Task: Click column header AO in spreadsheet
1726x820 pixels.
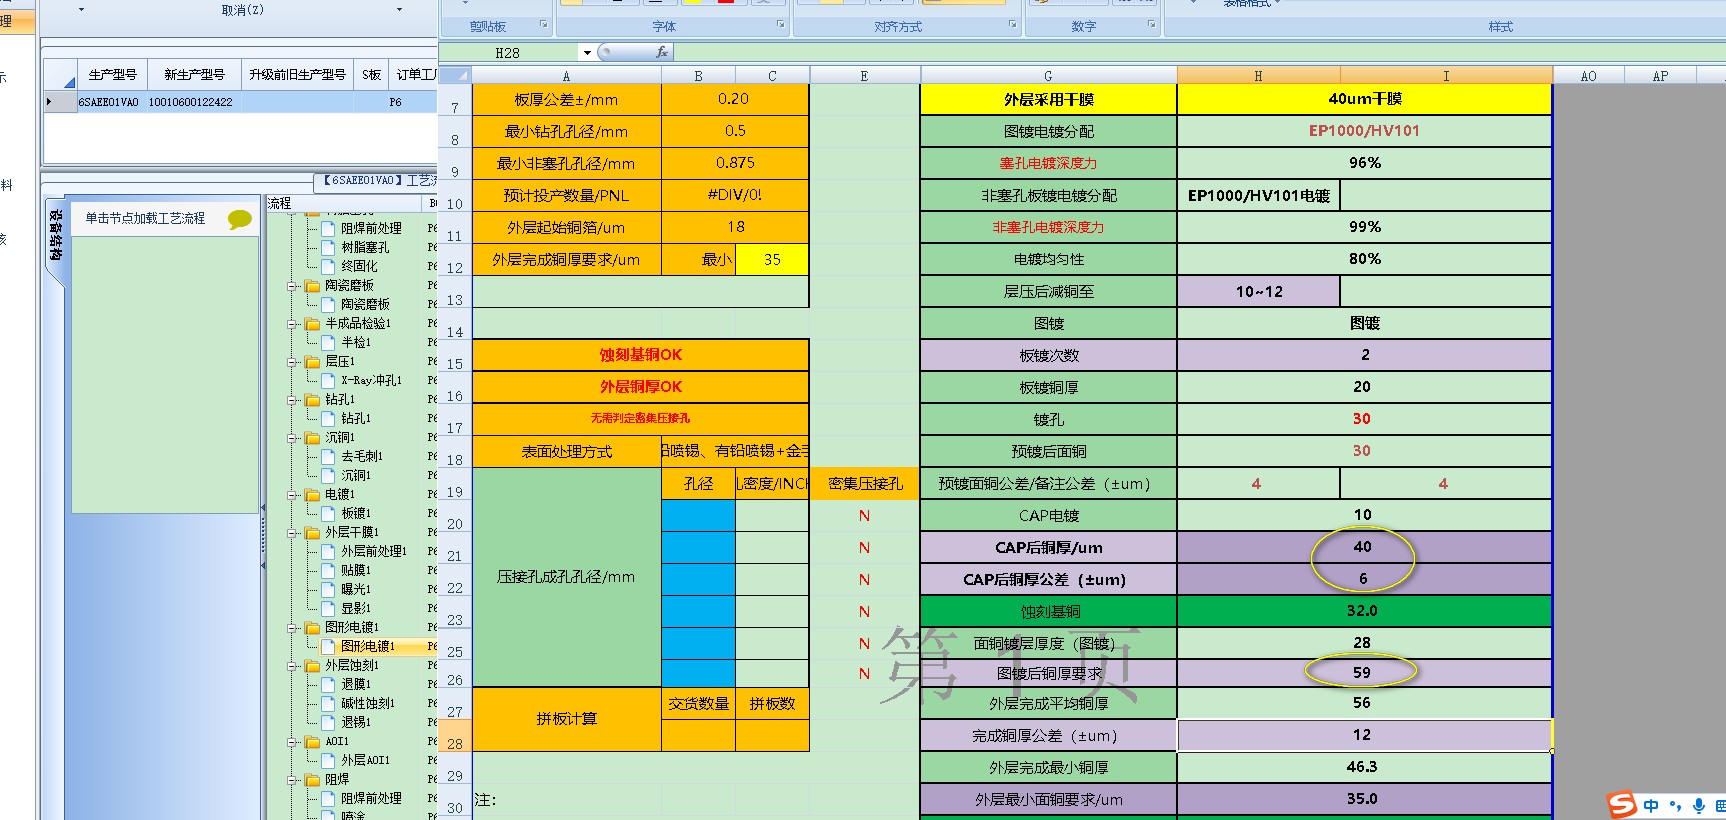Action: tap(1588, 76)
